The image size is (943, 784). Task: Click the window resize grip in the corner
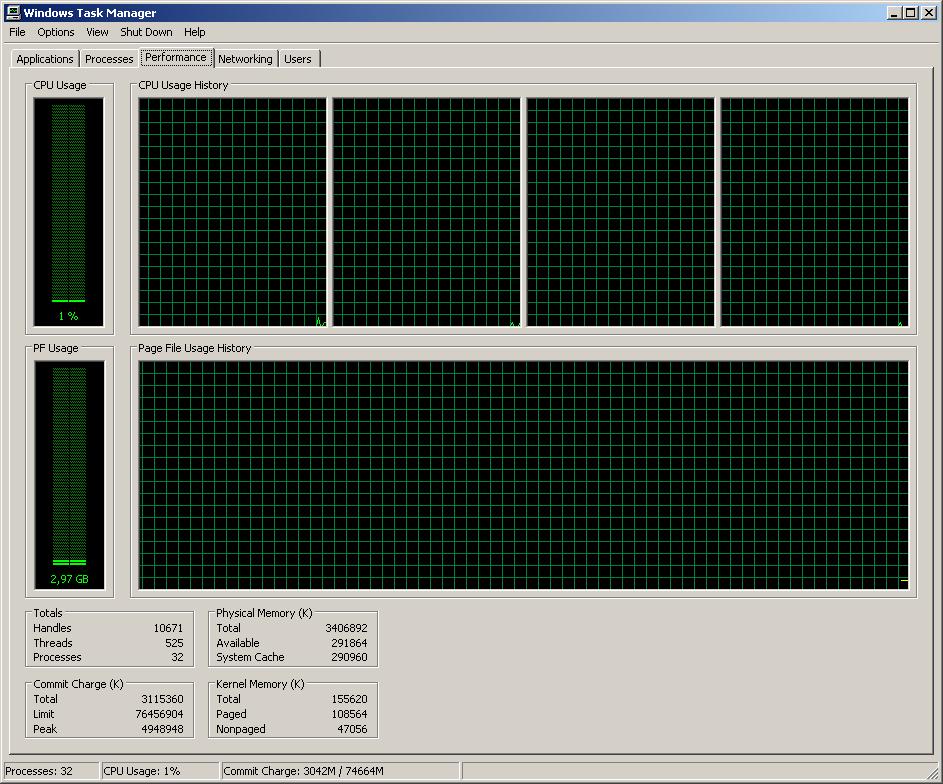tap(933, 773)
